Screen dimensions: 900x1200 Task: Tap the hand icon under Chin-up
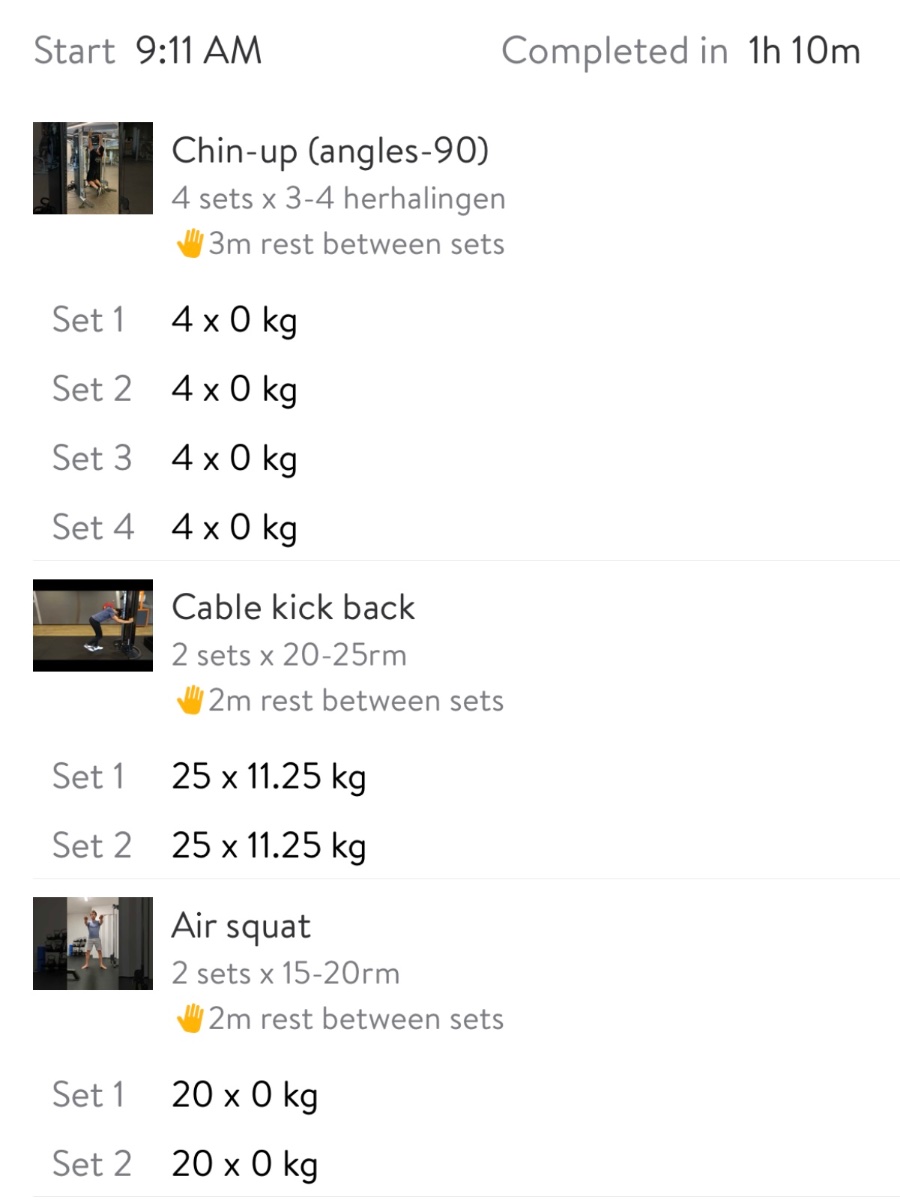[189, 244]
